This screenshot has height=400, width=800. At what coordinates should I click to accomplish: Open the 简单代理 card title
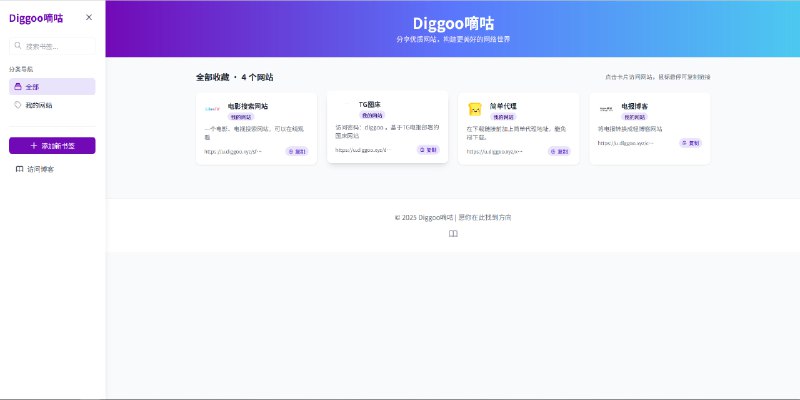(503, 106)
